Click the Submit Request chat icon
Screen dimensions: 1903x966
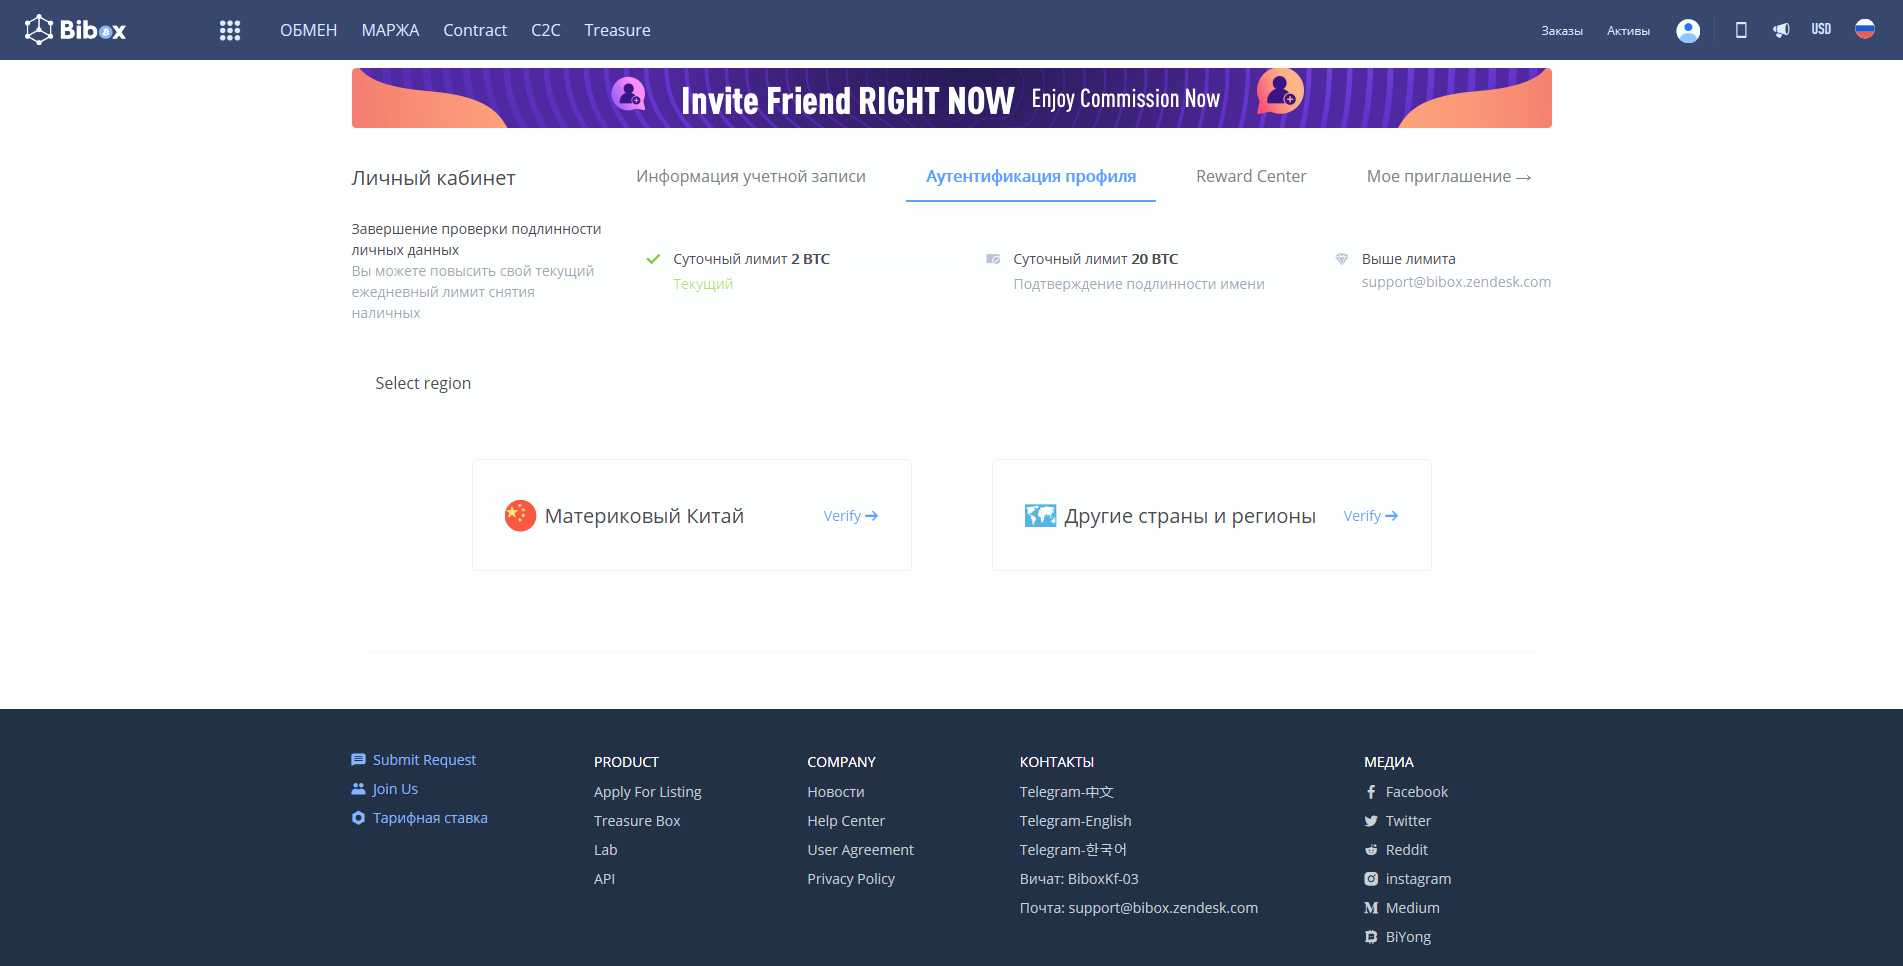coord(358,760)
